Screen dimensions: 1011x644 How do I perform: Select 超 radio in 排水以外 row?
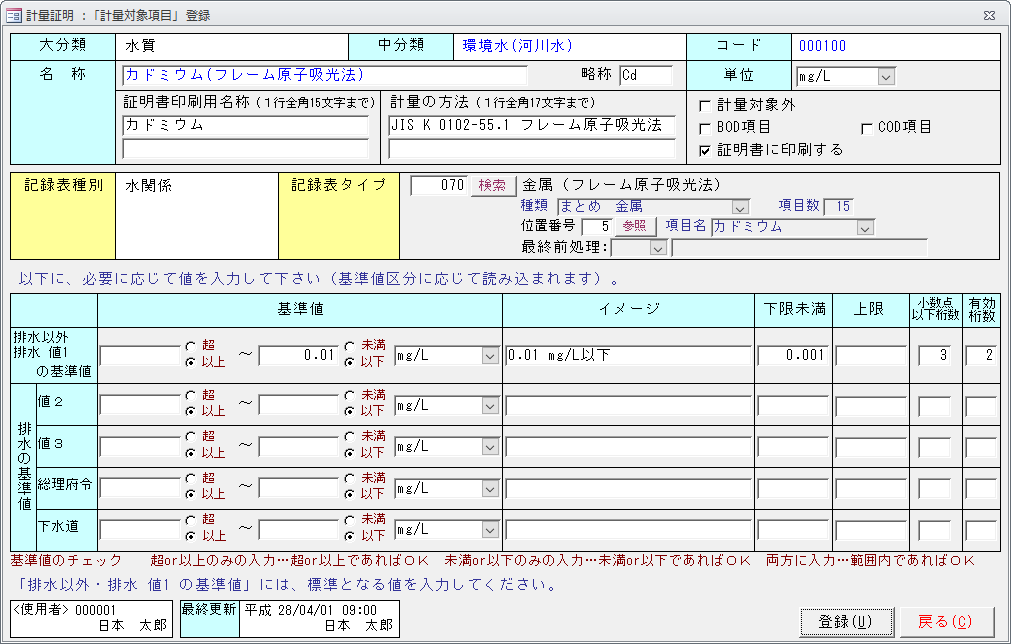click(190, 346)
